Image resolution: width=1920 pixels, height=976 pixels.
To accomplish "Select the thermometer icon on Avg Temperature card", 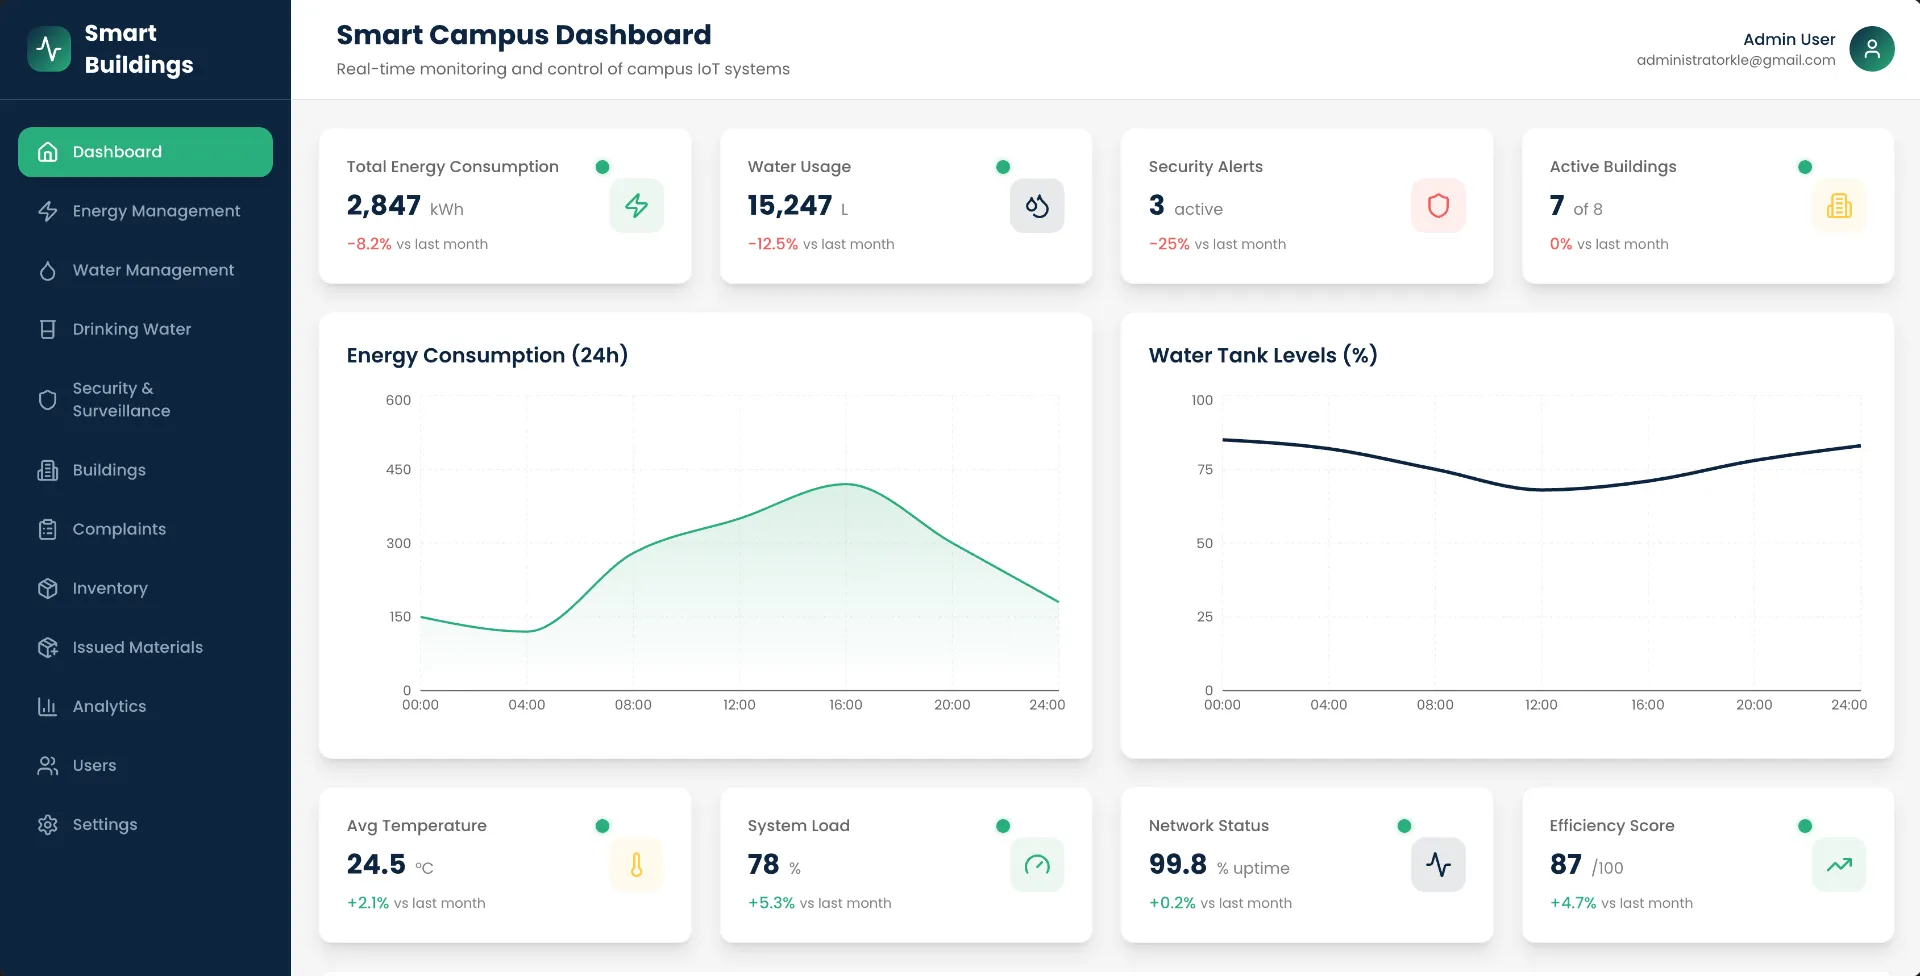I will [636, 864].
